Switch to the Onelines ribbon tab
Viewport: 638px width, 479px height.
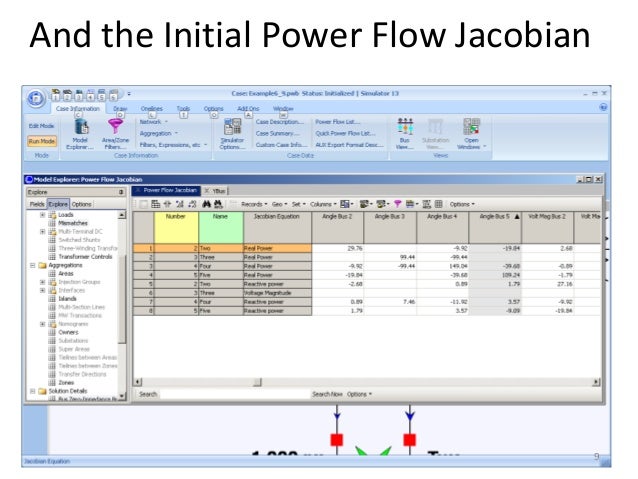coord(151,109)
